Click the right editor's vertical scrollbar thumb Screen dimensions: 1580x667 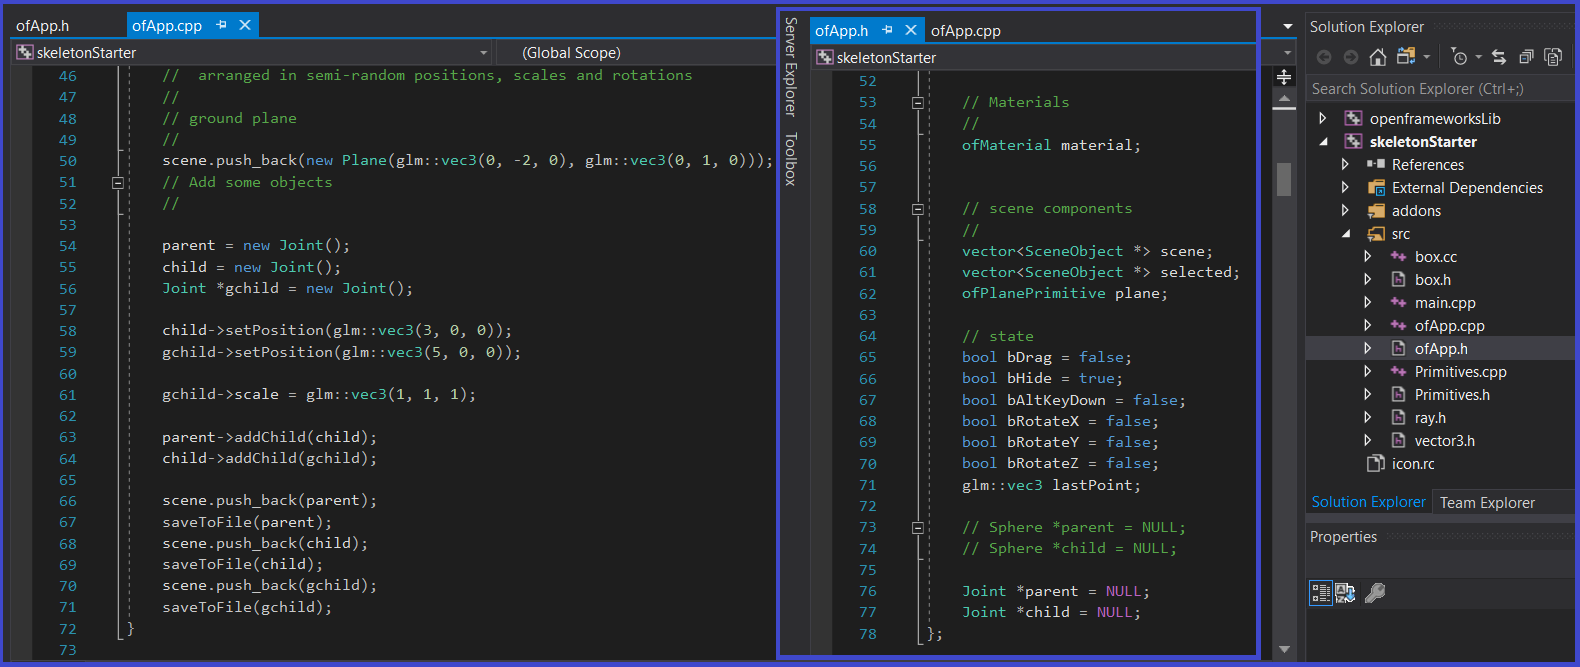(1284, 179)
